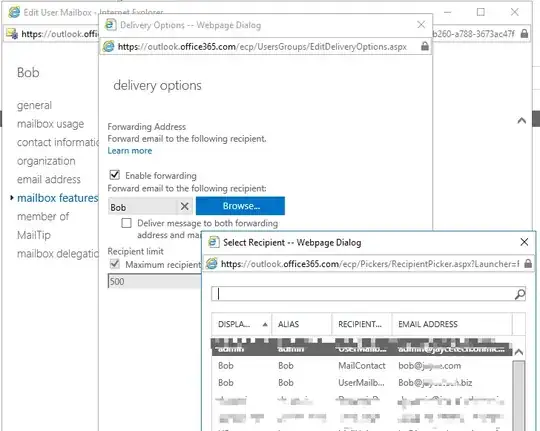Viewport: 540px width, 431px height.
Task: Click the IE icon in Select Recipient address bar
Action: [212, 264]
